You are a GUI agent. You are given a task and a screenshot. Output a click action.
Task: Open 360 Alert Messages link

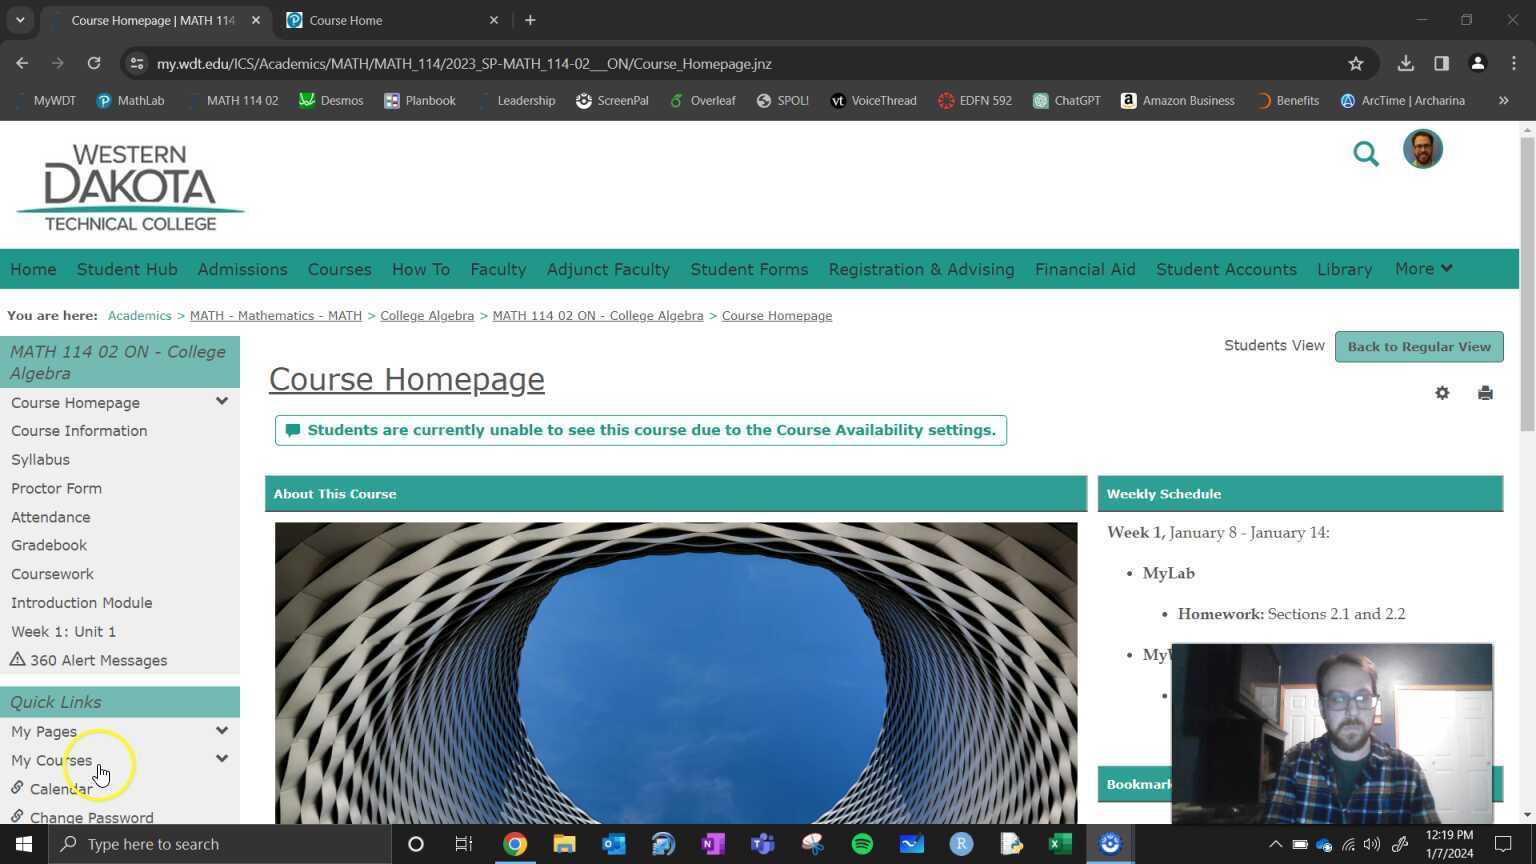coord(88,661)
